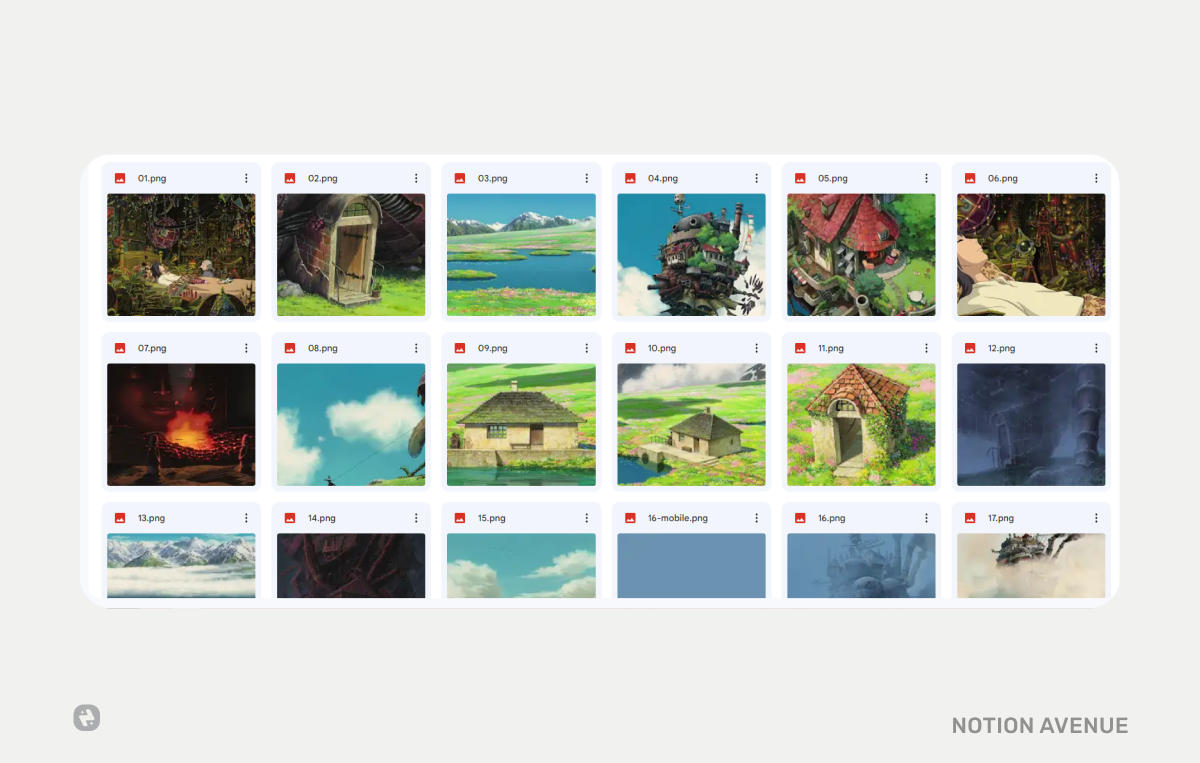1200x763 pixels.
Task: Open the 09.png cottage thumbnail
Action: (x=521, y=425)
